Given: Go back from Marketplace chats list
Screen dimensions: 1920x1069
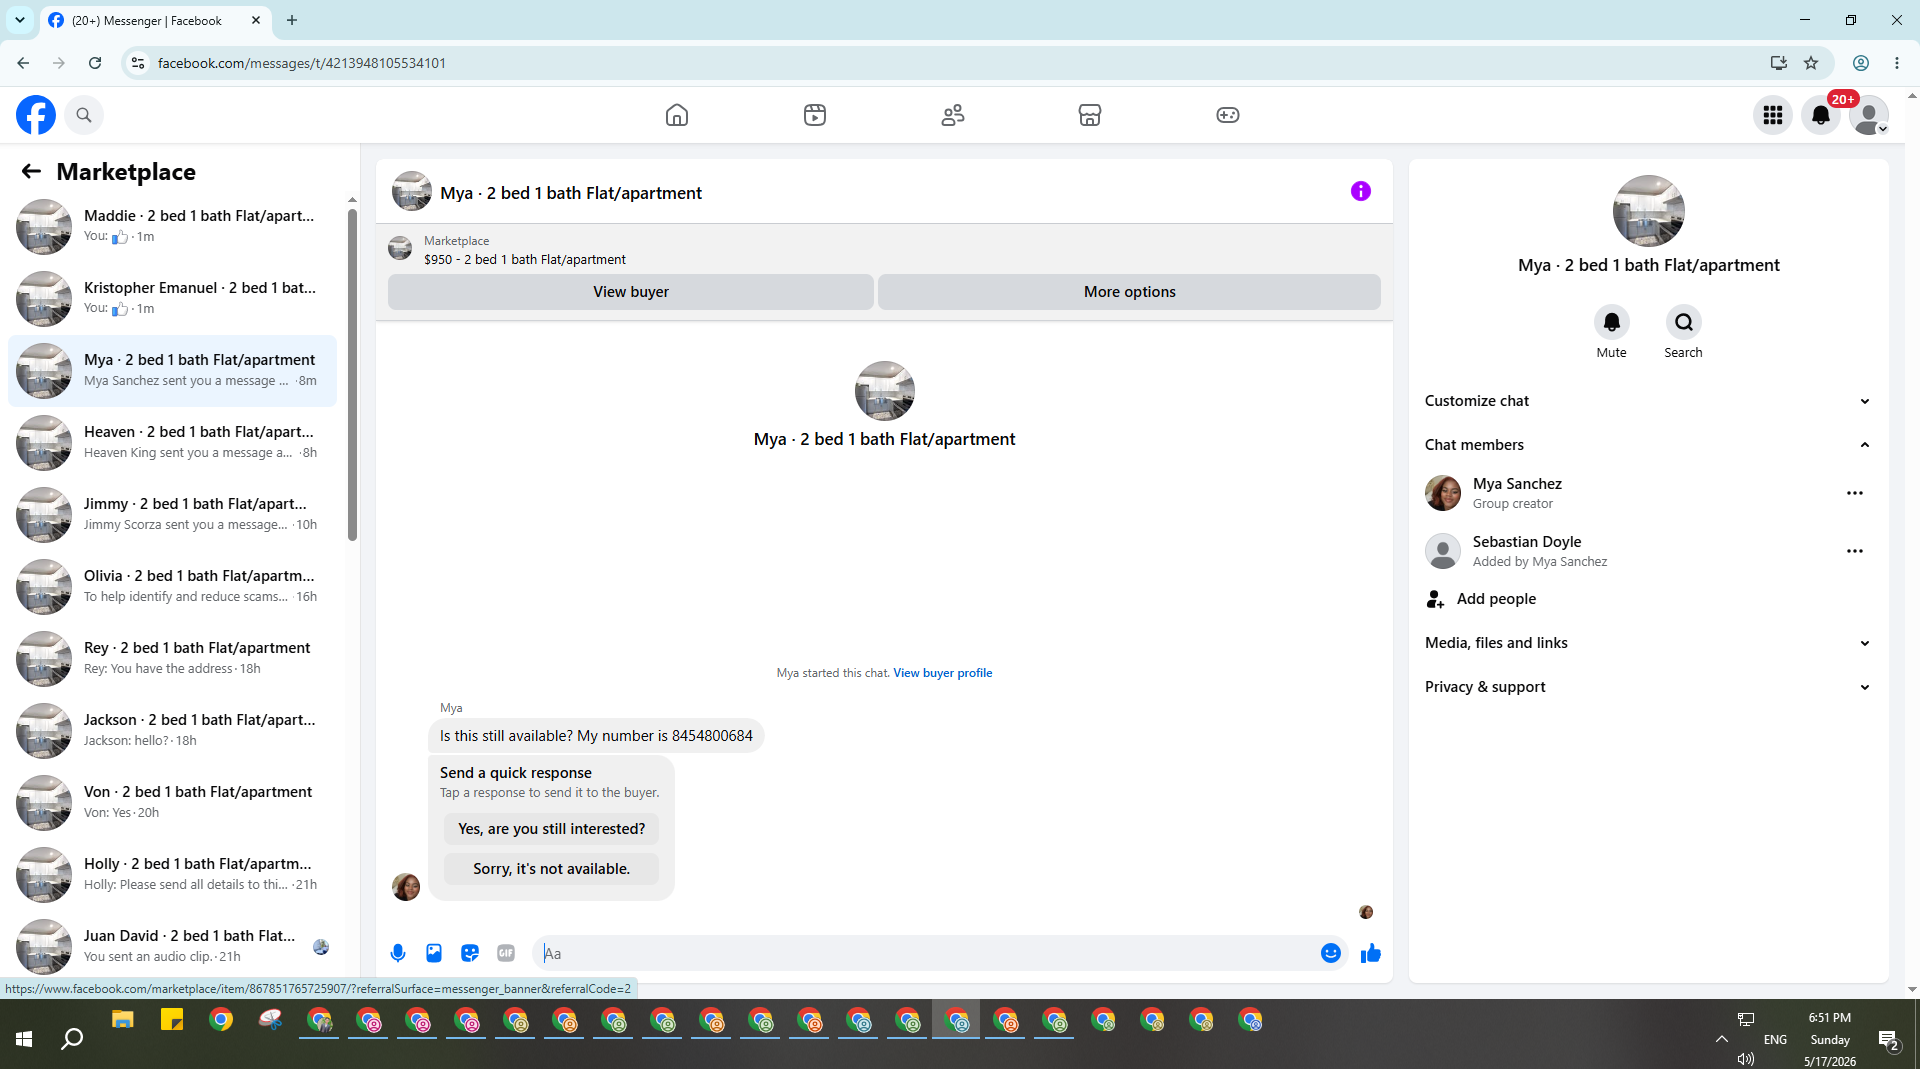Looking at the screenshot, I should [31, 171].
